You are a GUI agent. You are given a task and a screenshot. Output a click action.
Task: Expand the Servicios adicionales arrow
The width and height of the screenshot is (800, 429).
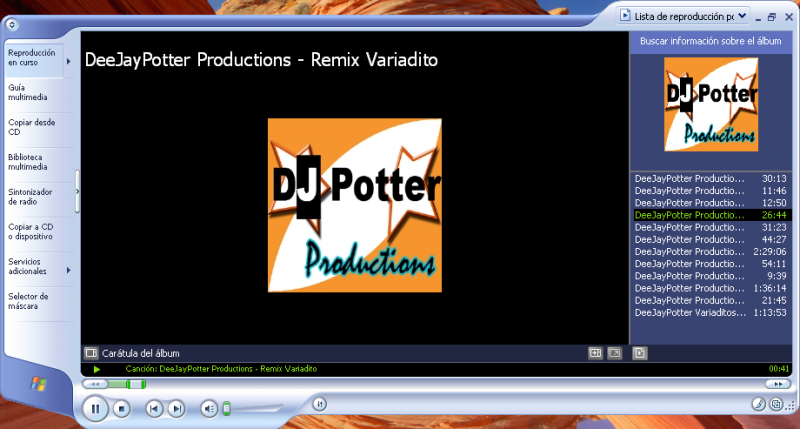[x=68, y=270]
